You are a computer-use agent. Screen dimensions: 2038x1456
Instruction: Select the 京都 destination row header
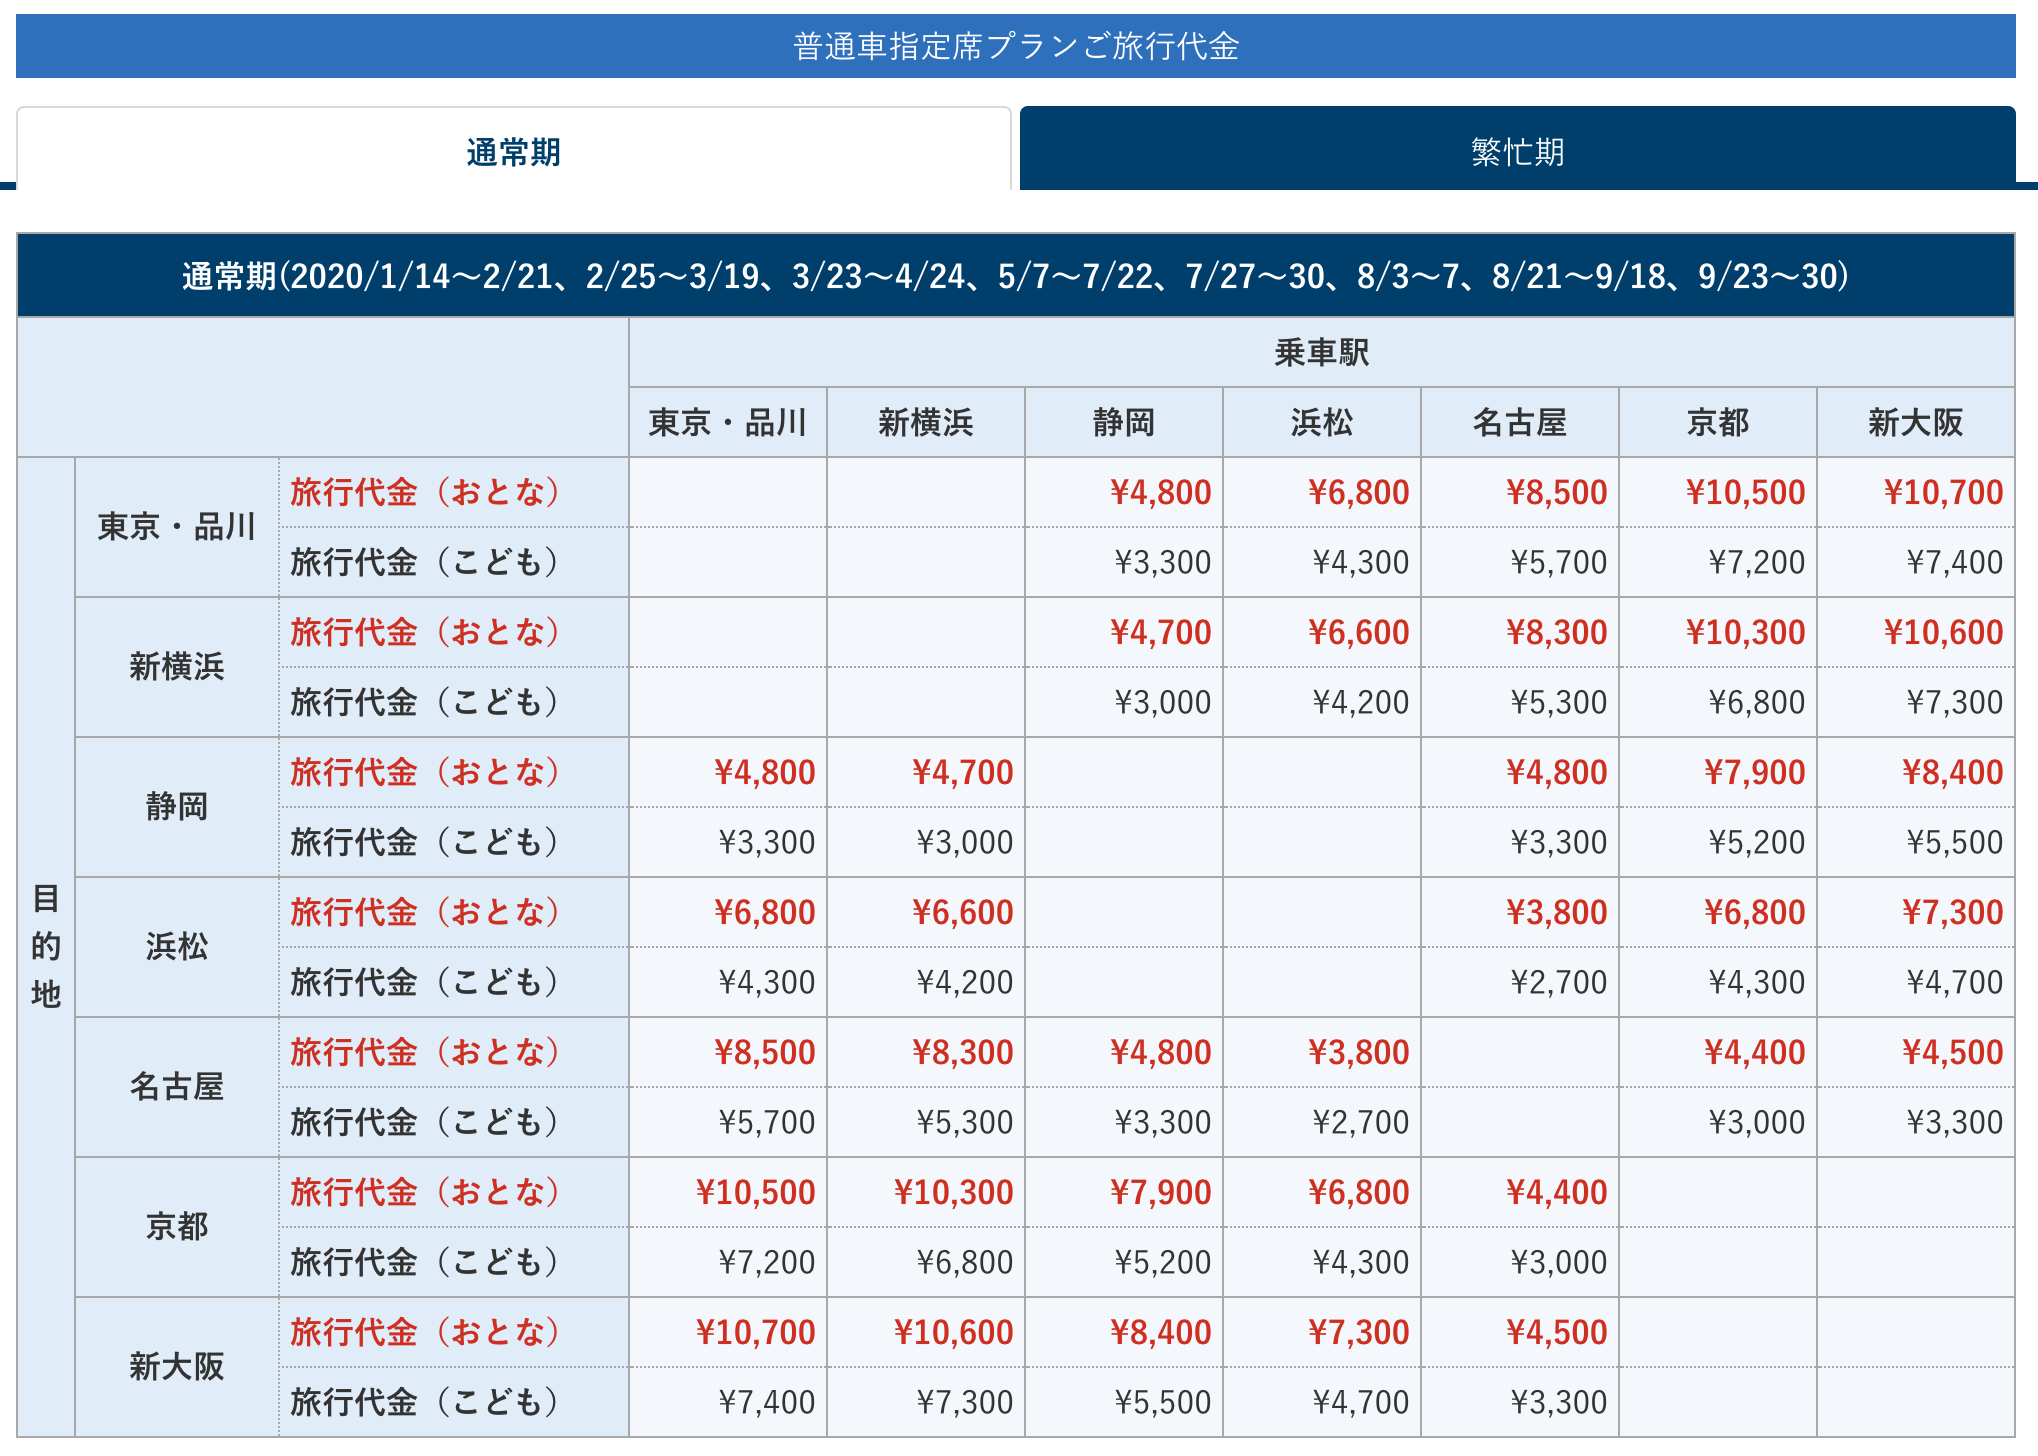177,1227
